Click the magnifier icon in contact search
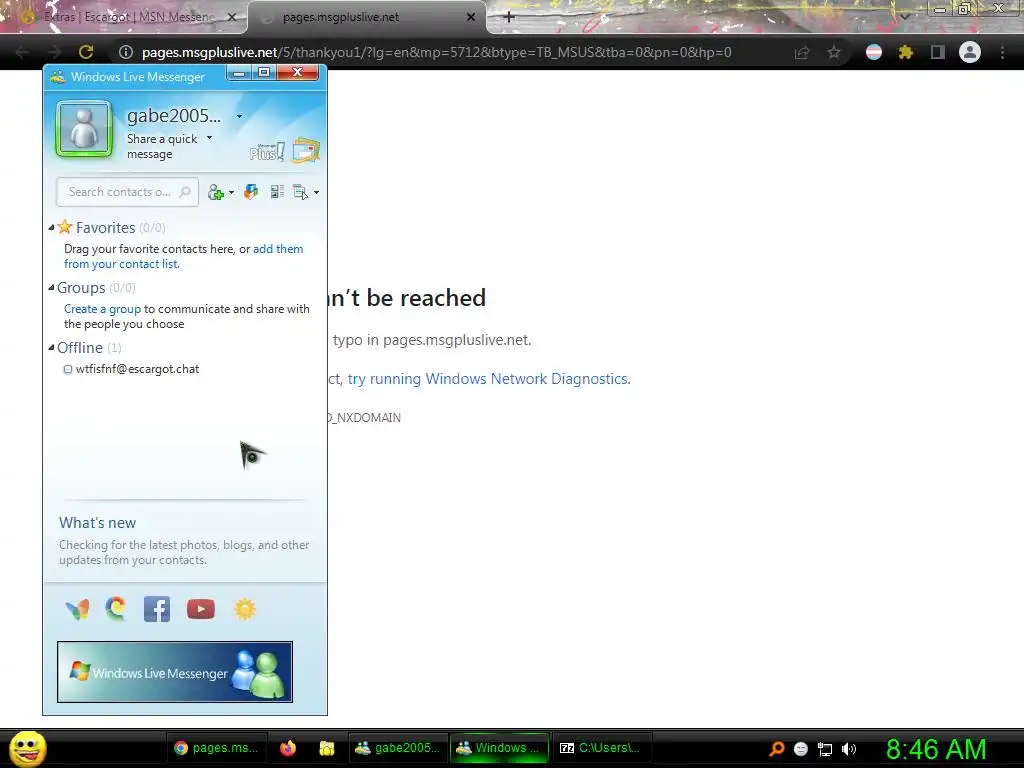The height and width of the screenshot is (768, 1024). coord(185,192)
